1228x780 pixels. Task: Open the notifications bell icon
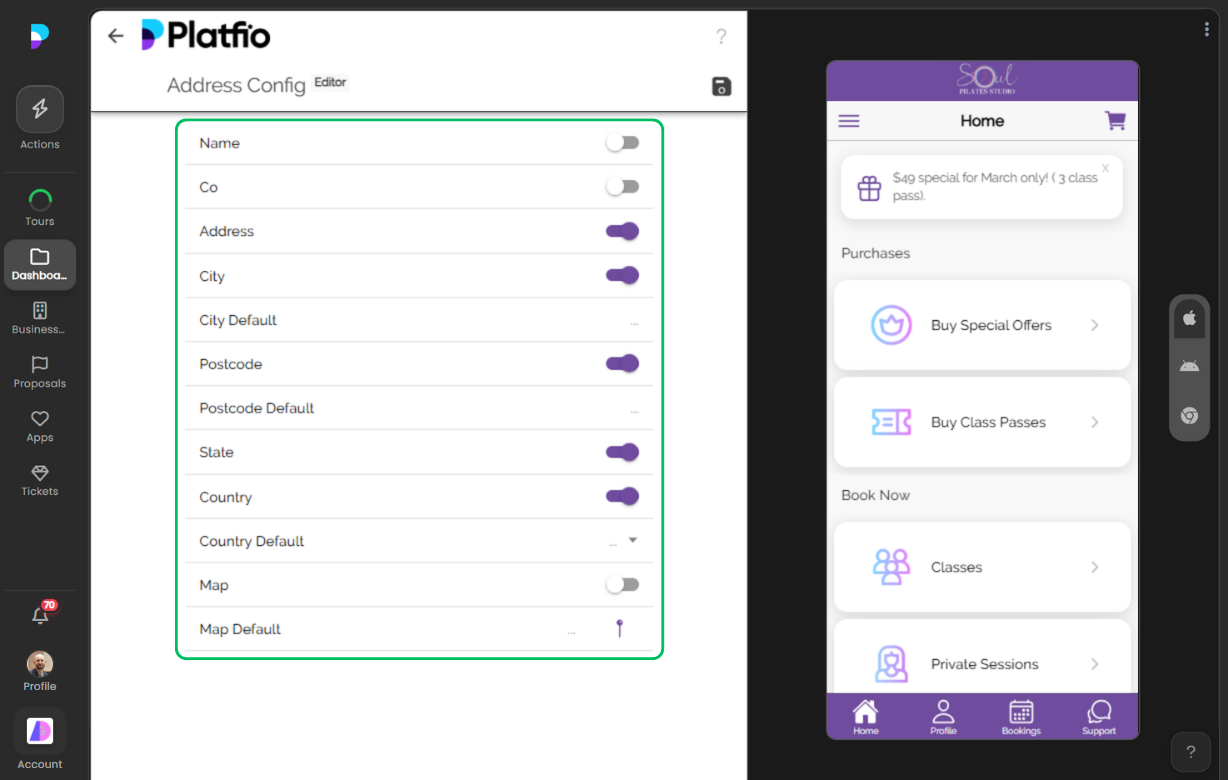tap(40, 616)
